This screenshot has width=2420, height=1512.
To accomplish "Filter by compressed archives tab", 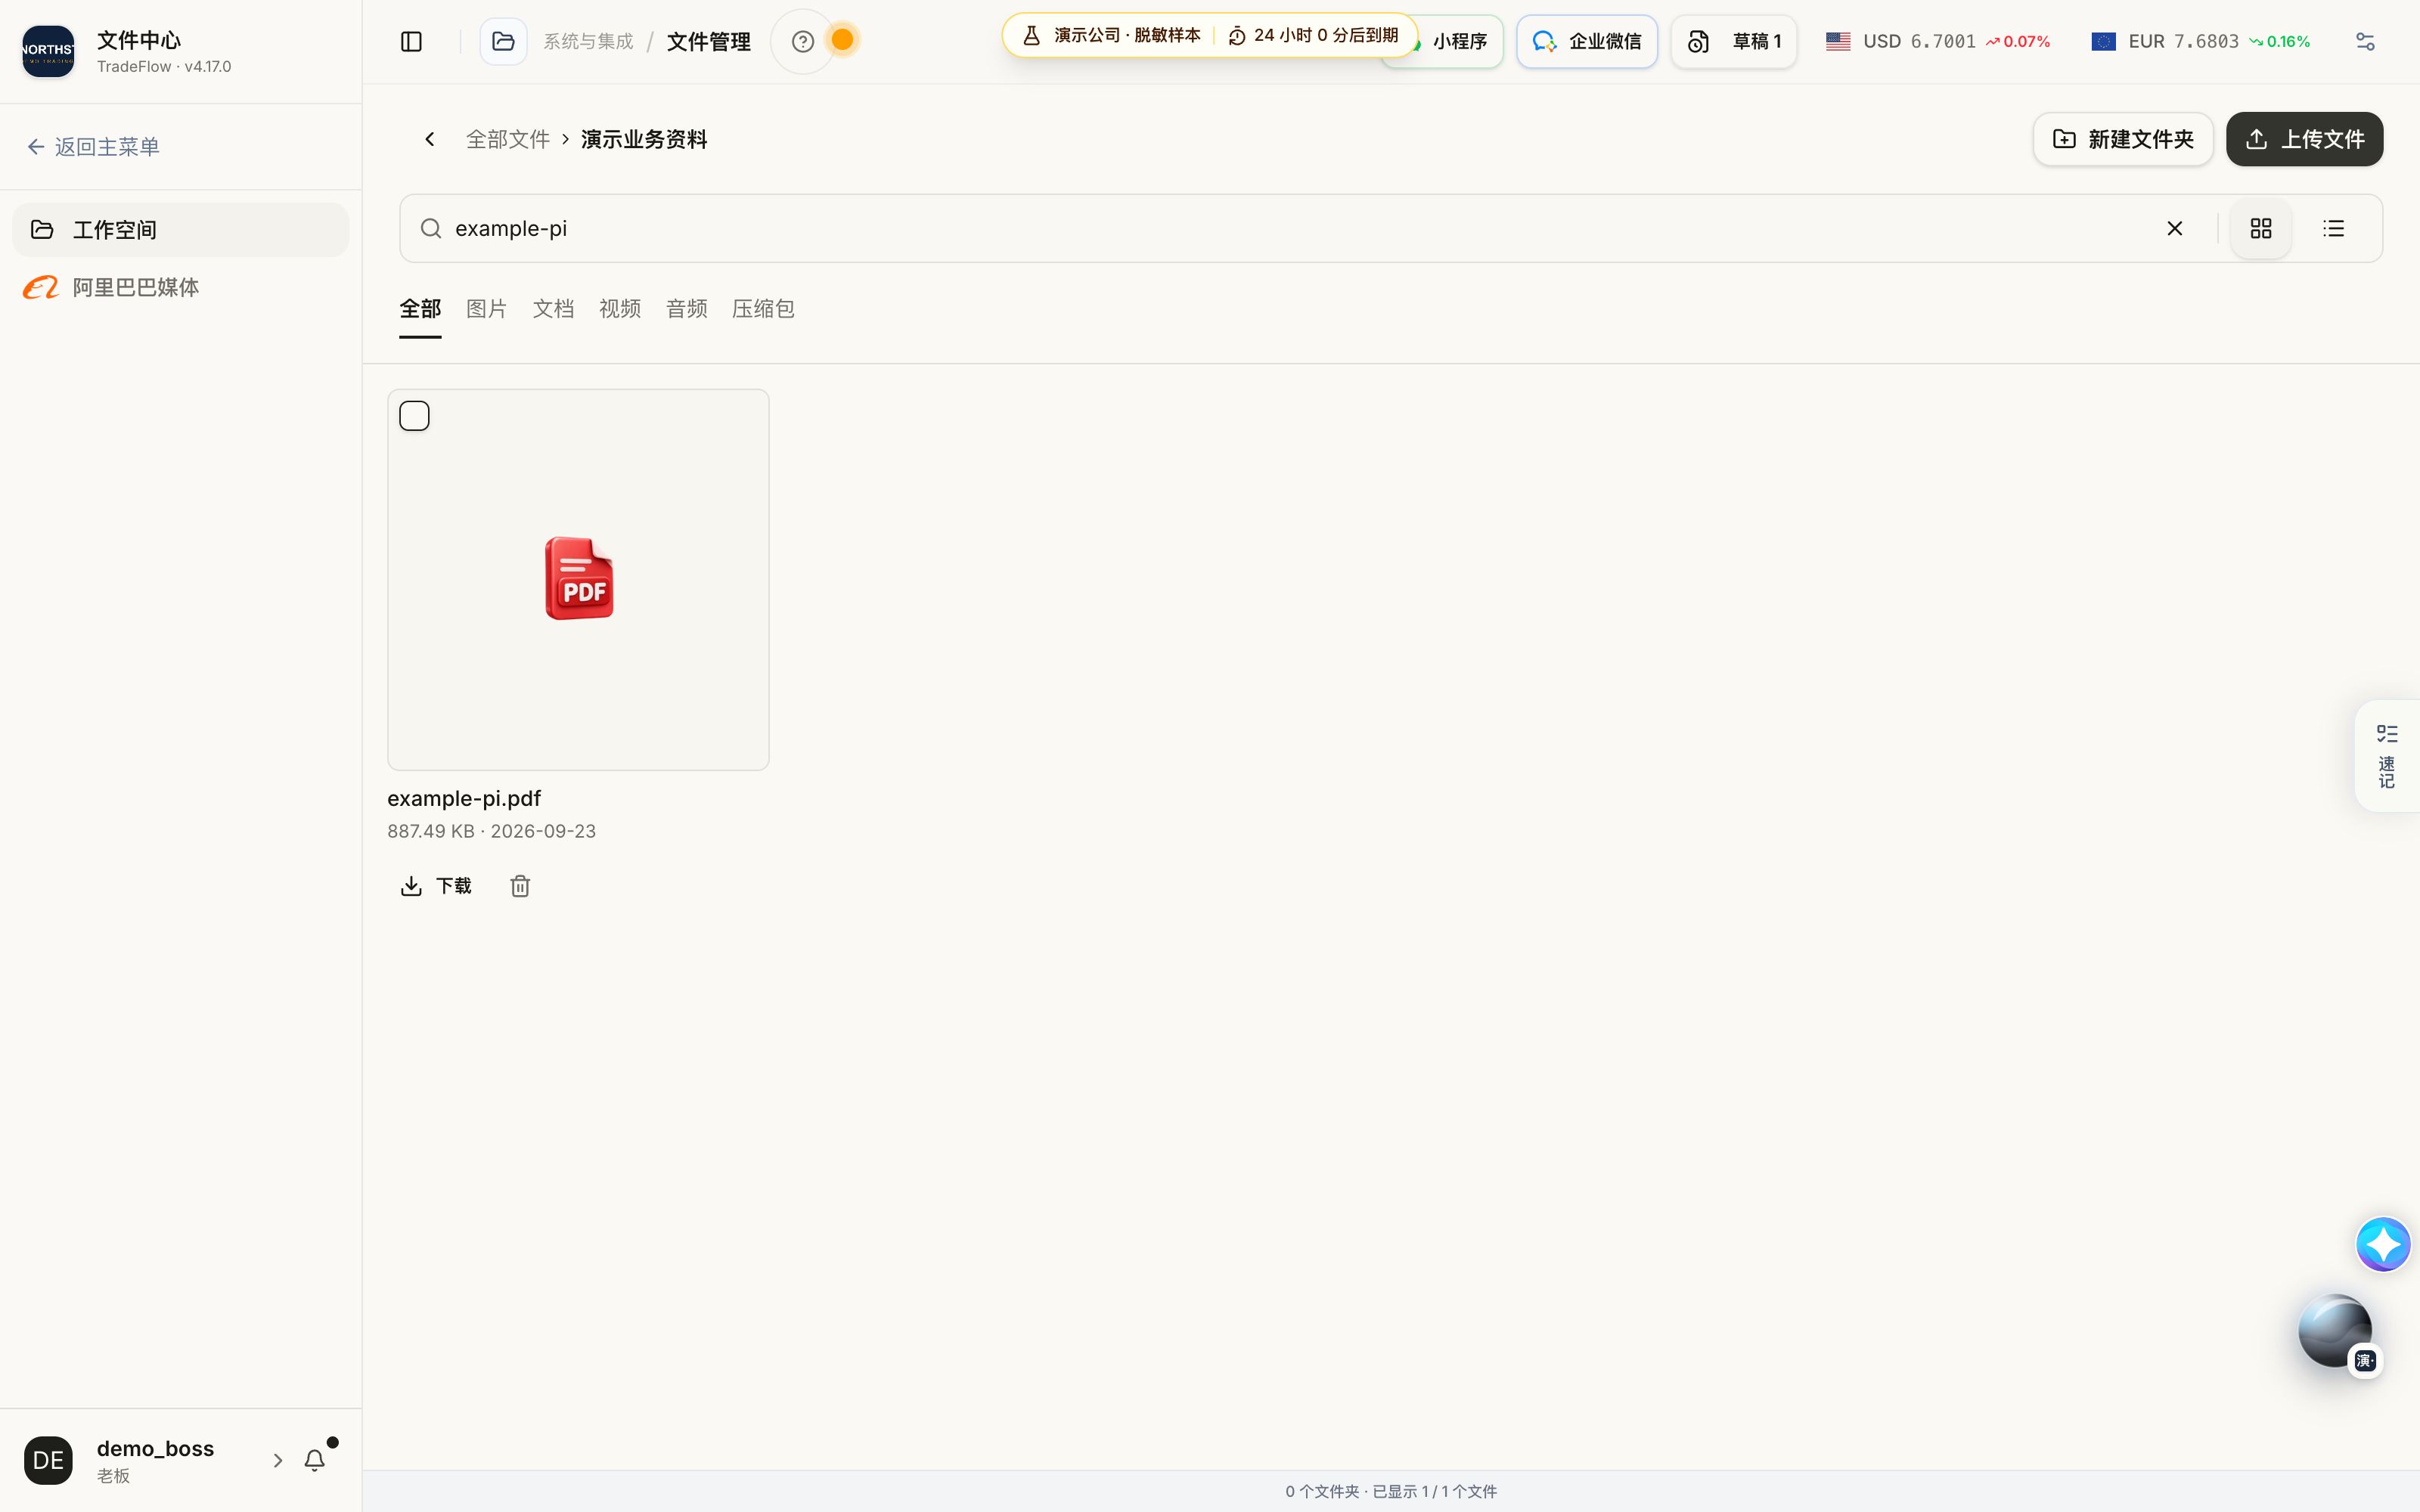I will [763, 309].
